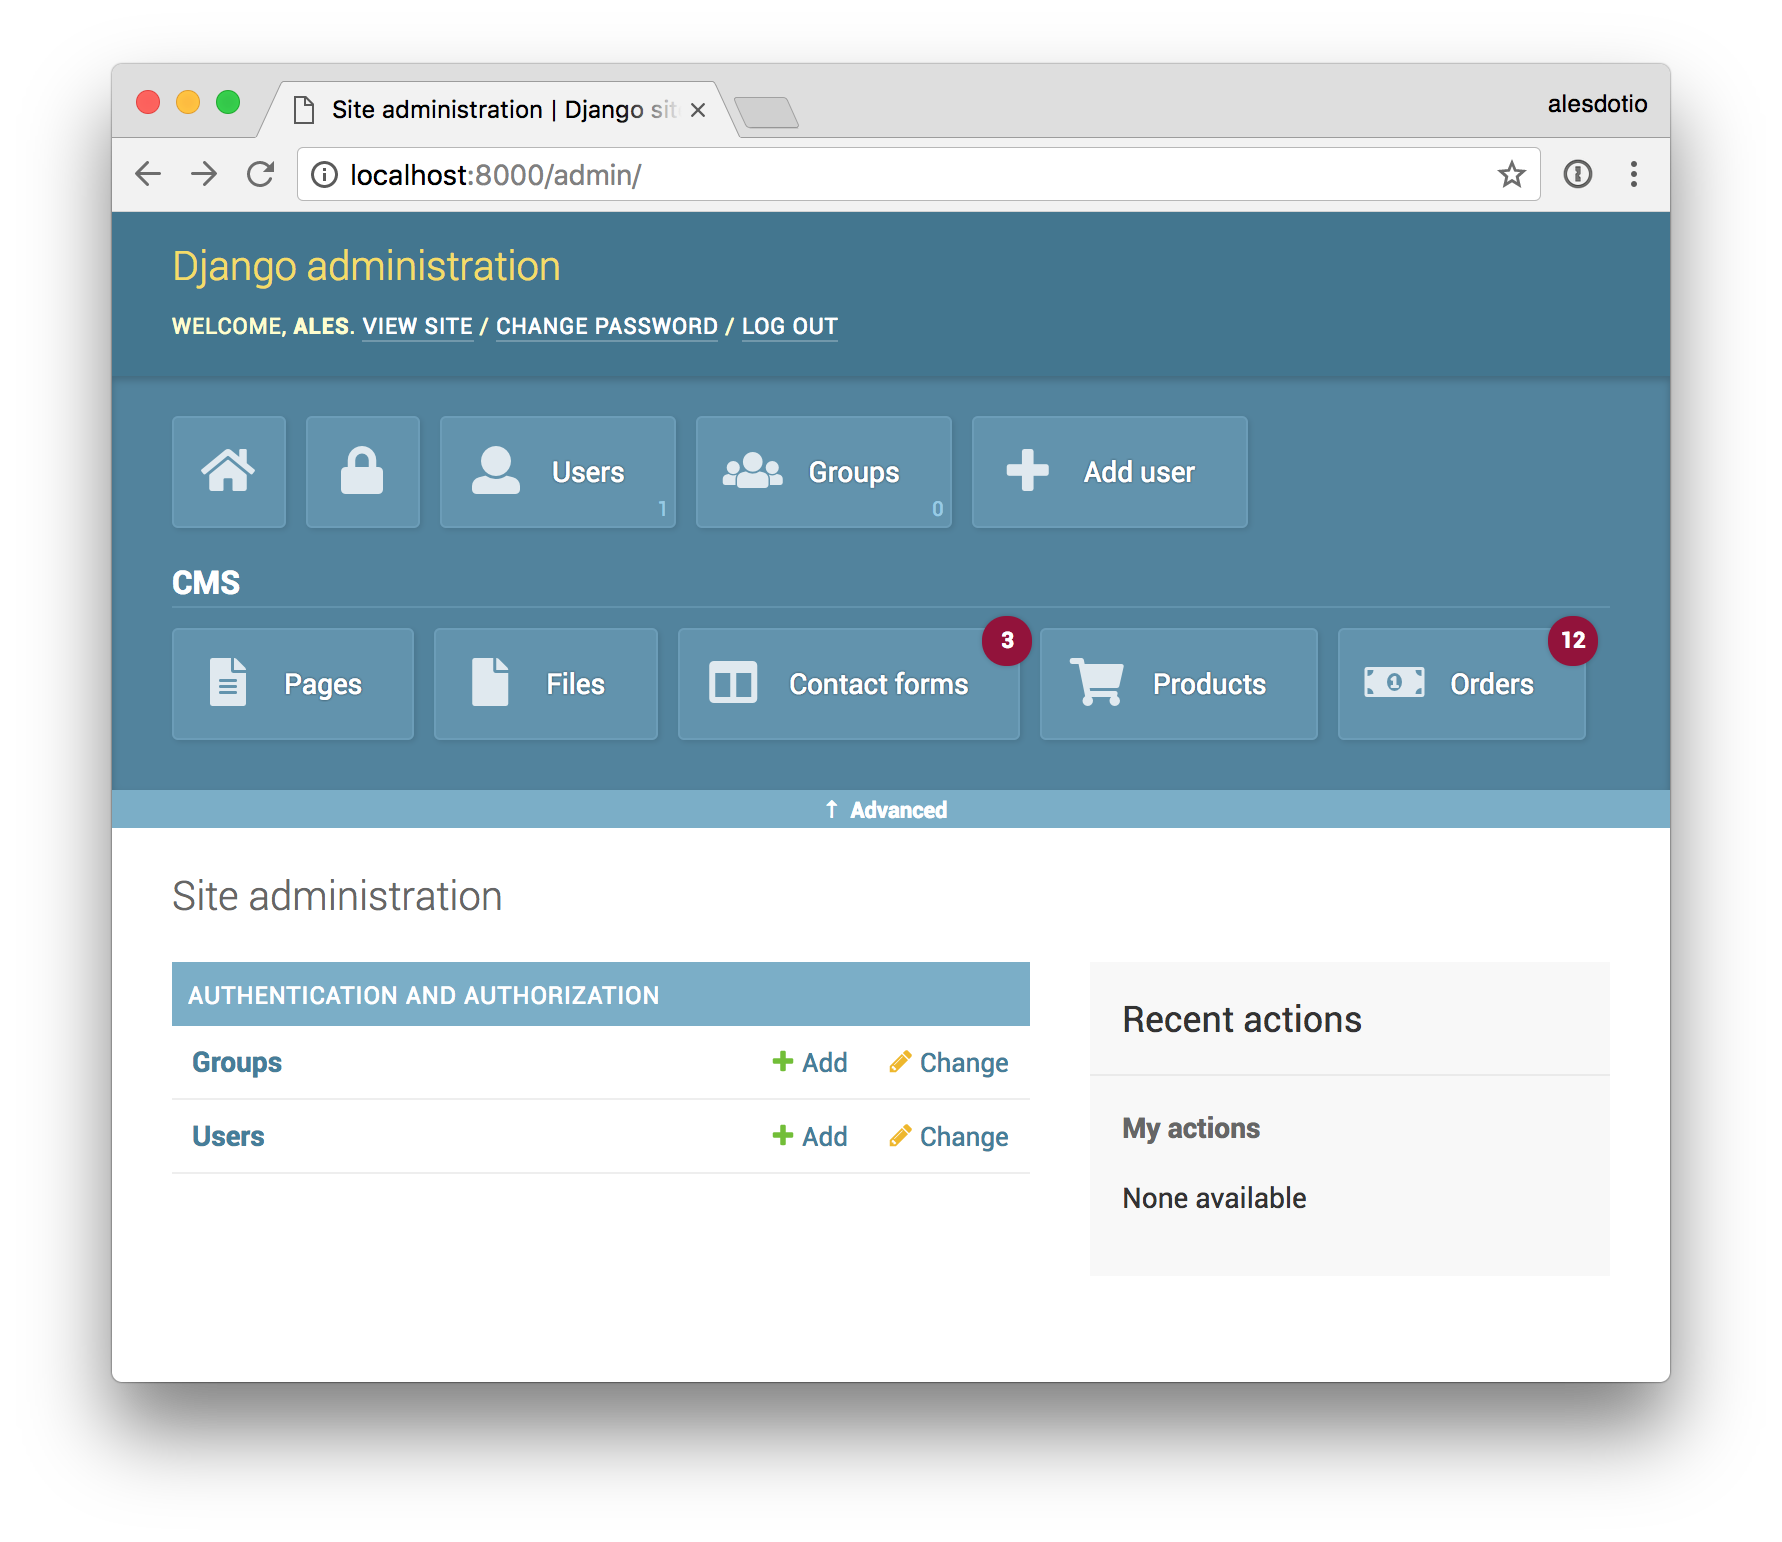Select the Site administration browser tab
1782x1542 pixels.
[480, 109]
